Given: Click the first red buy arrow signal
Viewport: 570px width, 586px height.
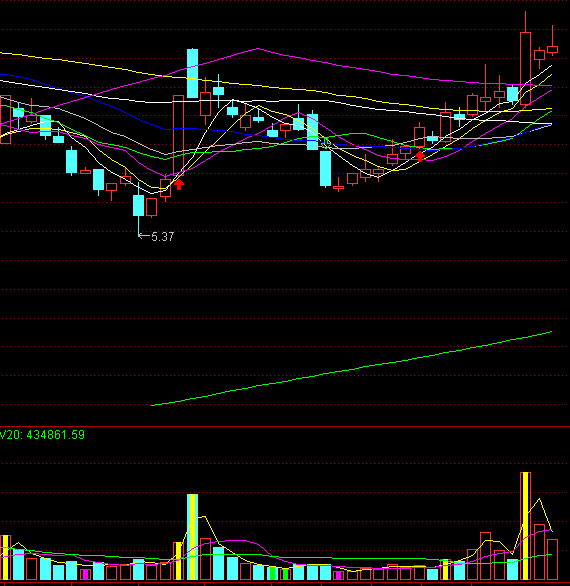Looking at the screenshot, I should 179,184.
